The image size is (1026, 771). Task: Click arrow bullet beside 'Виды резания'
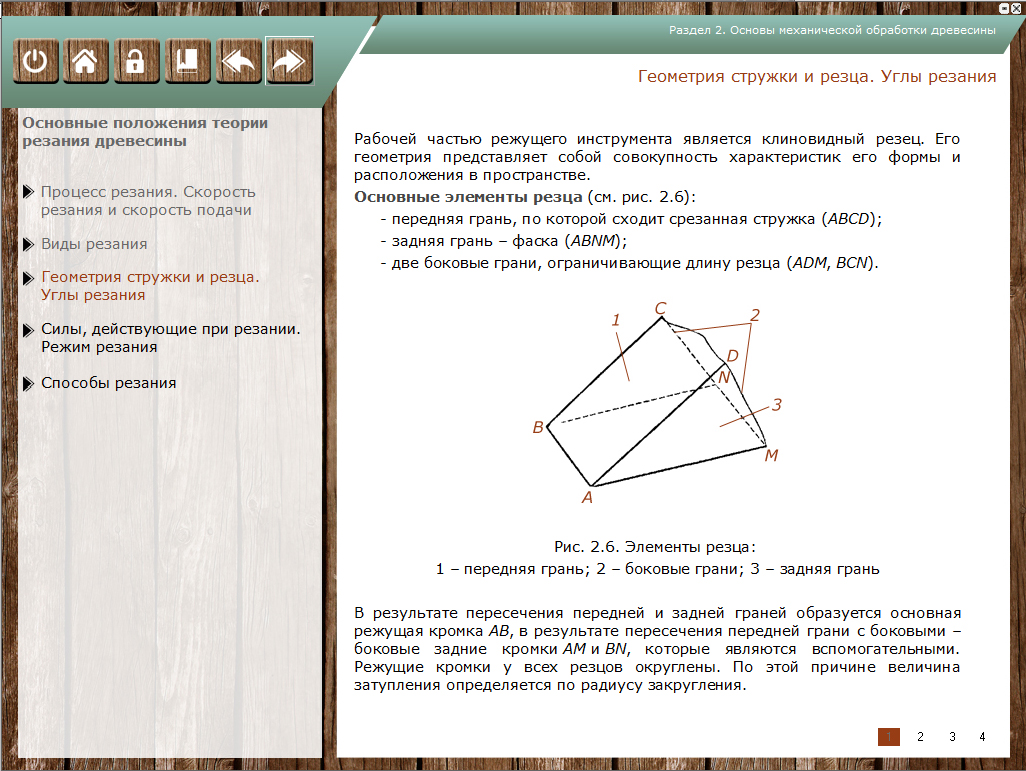[x=28, y=244]
